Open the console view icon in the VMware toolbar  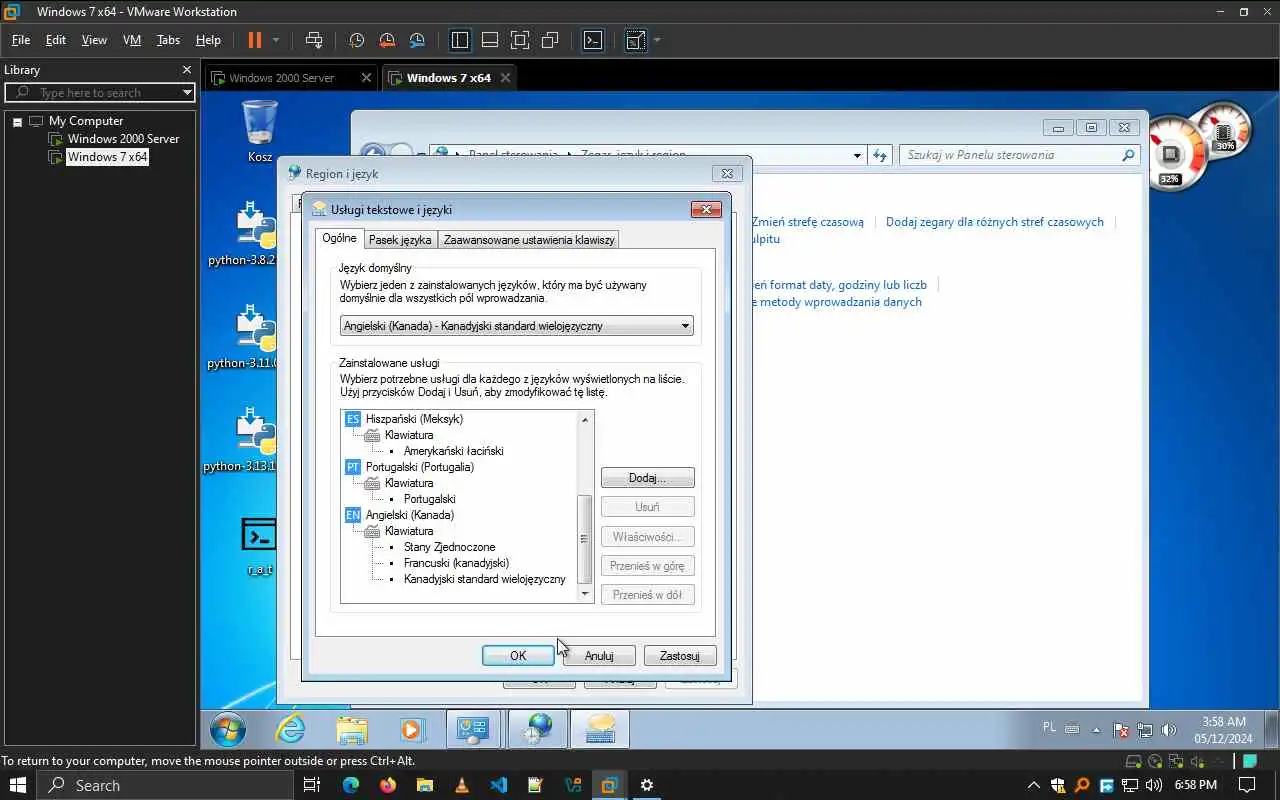pos(593,40)
